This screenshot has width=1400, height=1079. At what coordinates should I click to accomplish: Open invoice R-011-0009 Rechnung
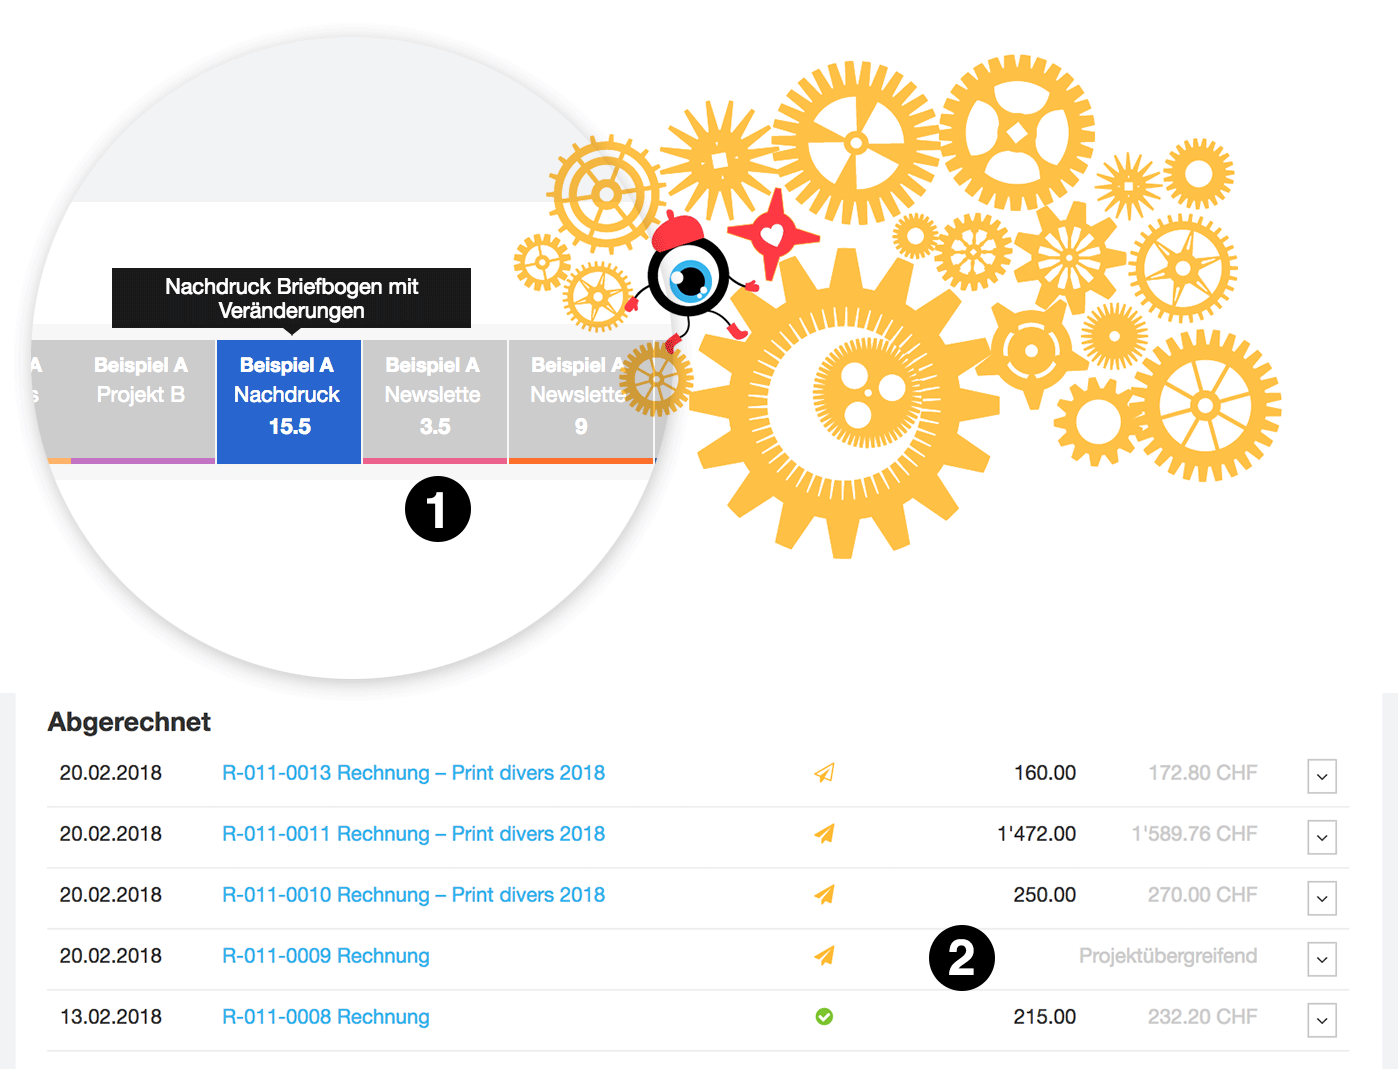[326, 956]
